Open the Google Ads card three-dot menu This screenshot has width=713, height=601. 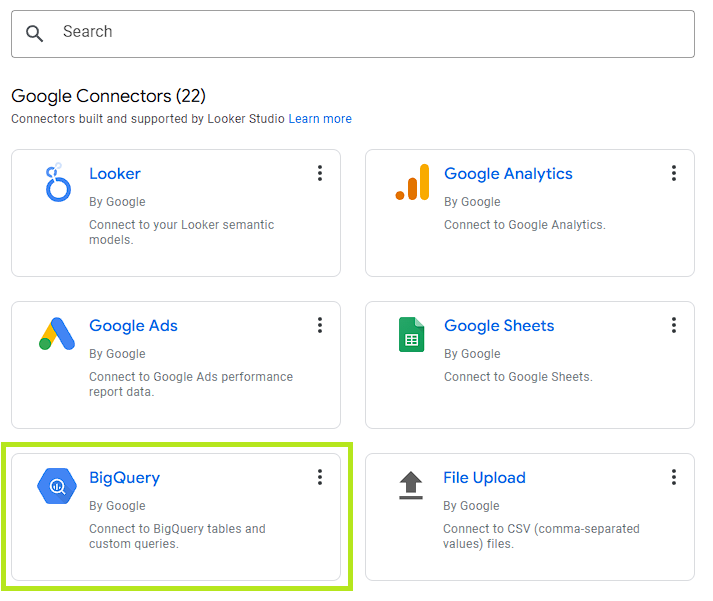click(320, 325)
